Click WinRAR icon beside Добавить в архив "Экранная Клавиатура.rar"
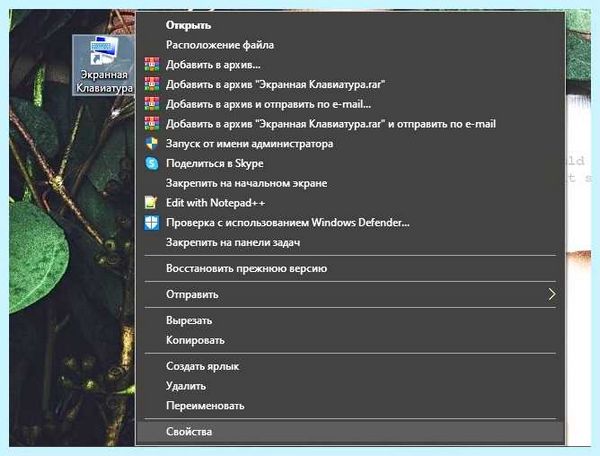Image resolution: width=600 pixels, height=456 pixels. [x=152, y=84]
